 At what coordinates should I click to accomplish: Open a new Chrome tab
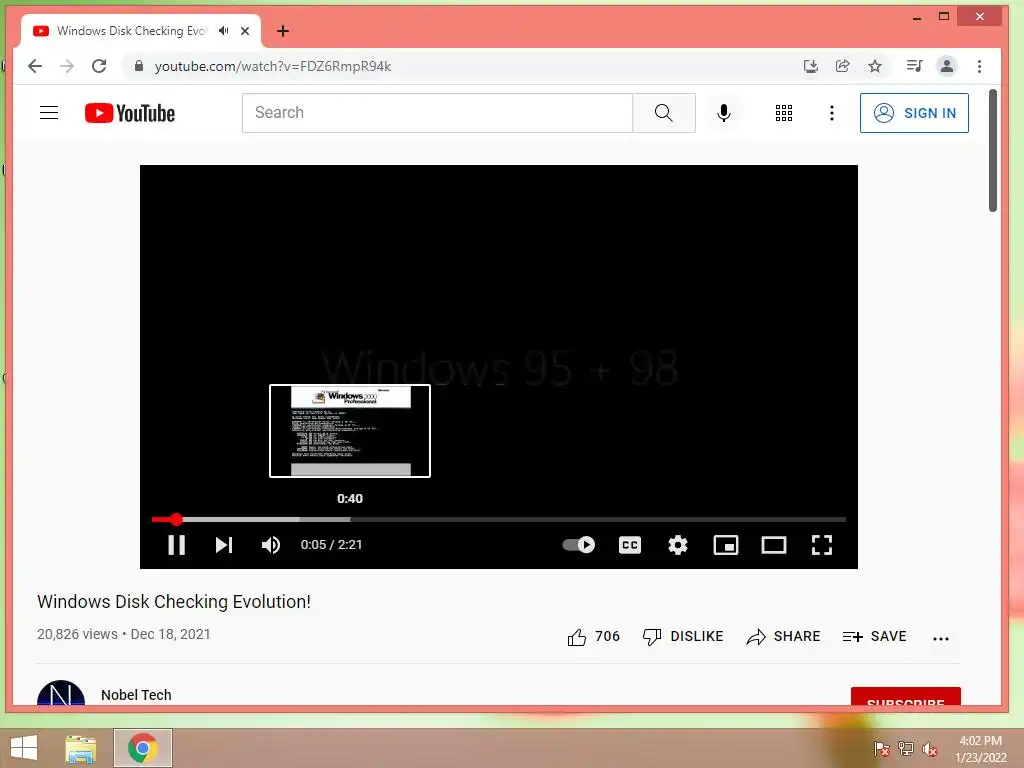(283, 31)
